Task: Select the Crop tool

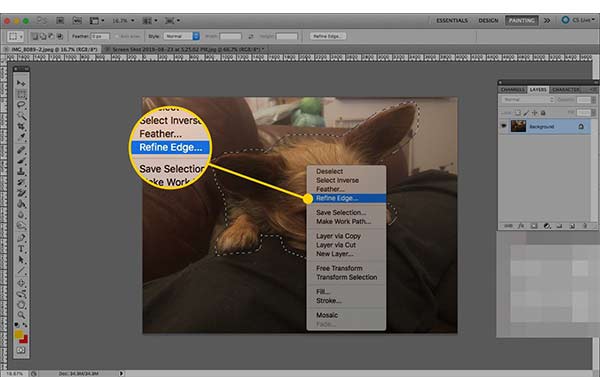Action: coord(21,126)
